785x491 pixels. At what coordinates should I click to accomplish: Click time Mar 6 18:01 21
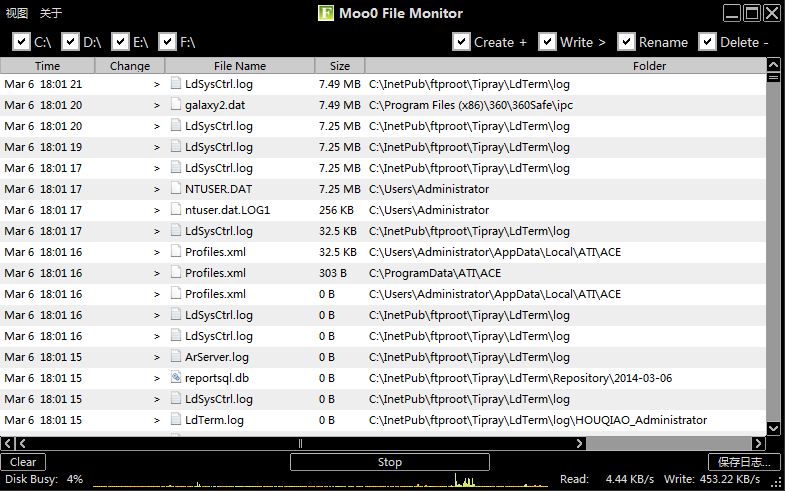[43, 84]
